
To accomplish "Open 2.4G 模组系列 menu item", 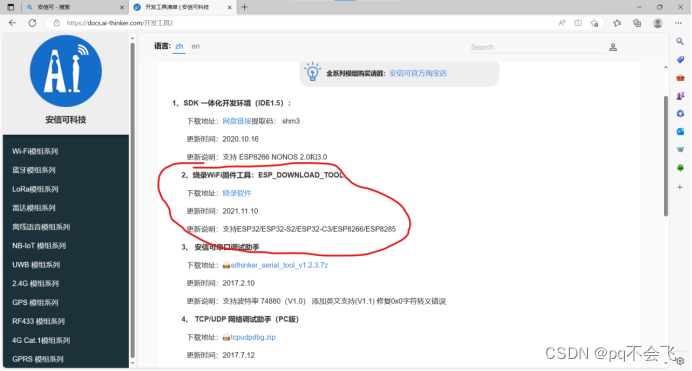I will [x=35, y=284].
